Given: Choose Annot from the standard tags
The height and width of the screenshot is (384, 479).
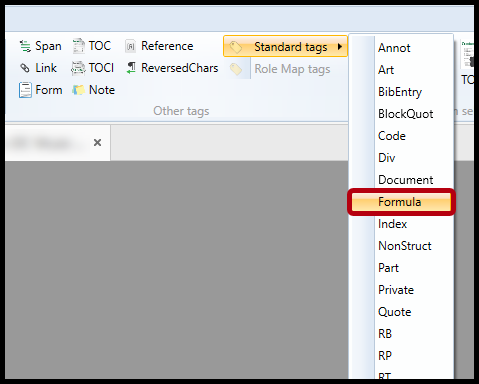Looking at the screenshot, I should [x=401, y=48].
